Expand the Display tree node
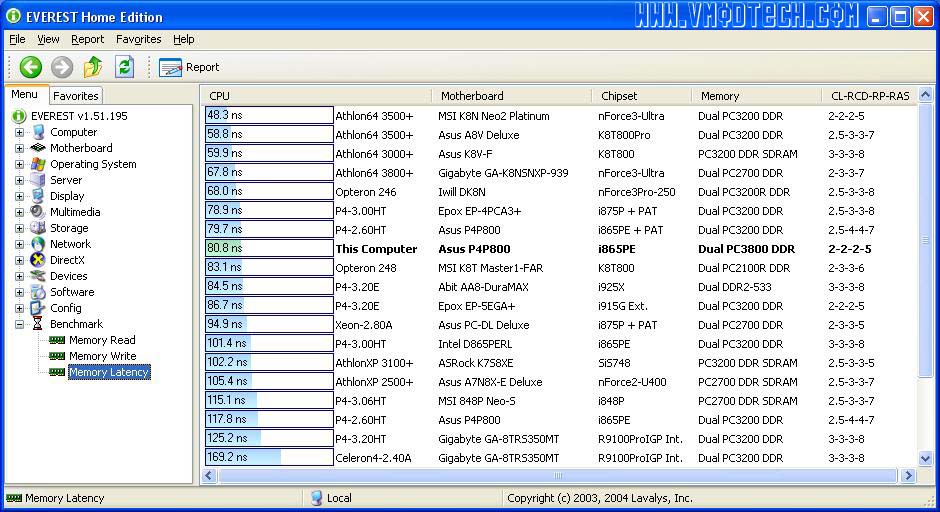Screen dimensions: 940x512 [x=19, y=196]
